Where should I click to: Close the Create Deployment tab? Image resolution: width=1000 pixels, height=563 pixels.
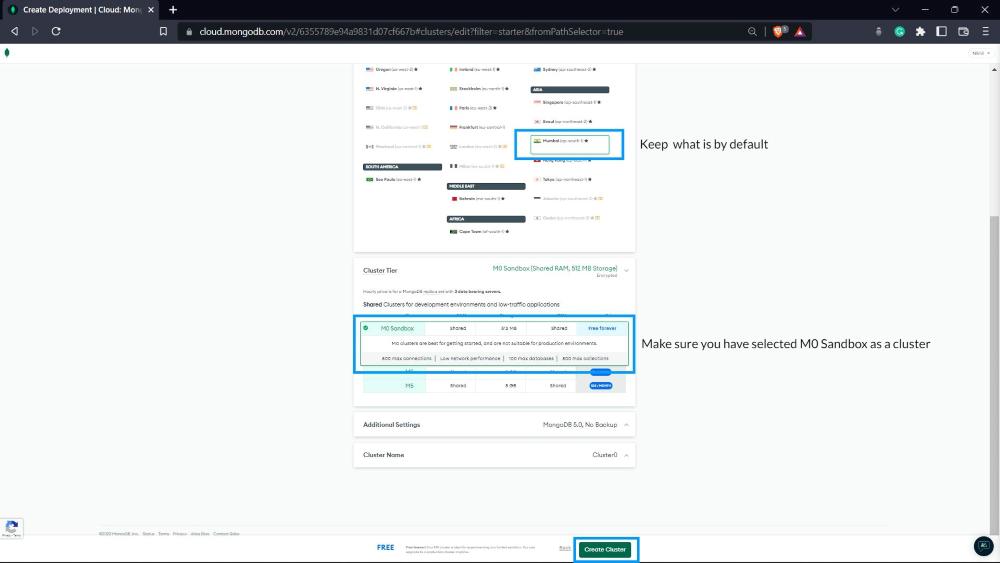151,10
